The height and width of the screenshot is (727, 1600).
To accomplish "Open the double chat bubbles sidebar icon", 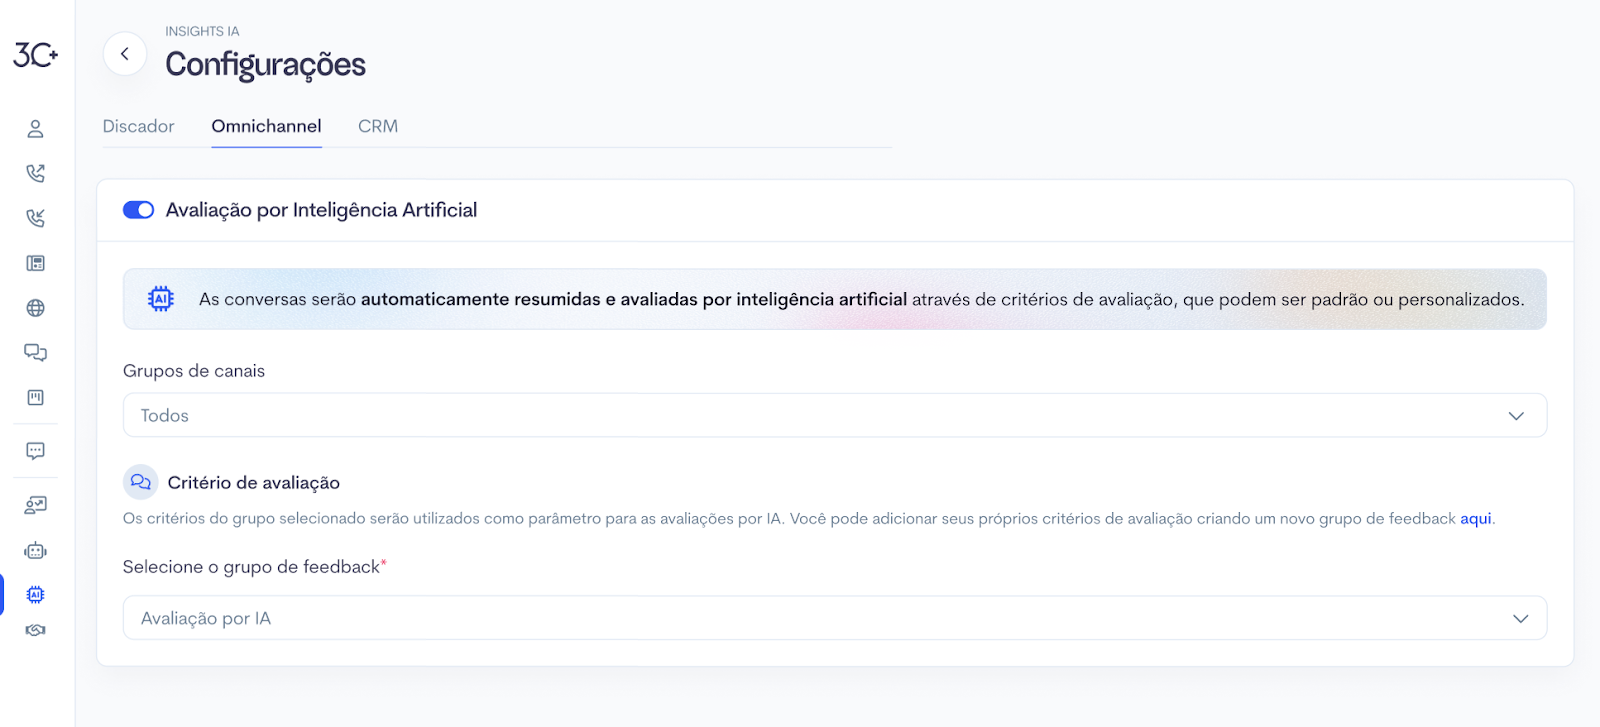I will point(35,352).
